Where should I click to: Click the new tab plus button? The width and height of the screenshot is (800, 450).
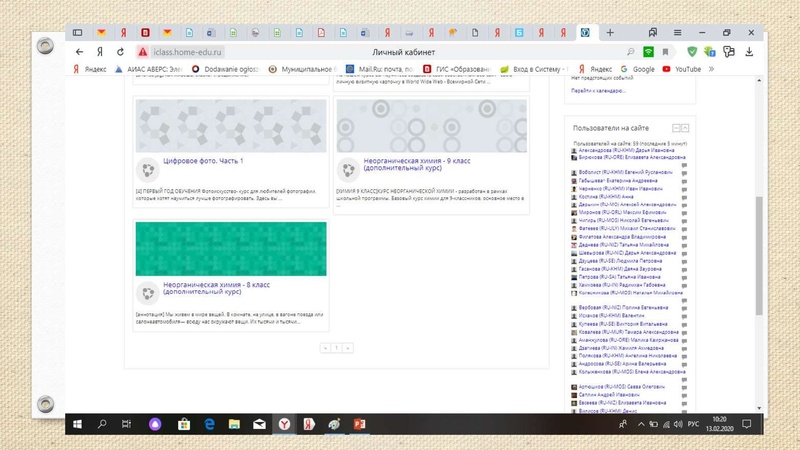pos(610,33)
